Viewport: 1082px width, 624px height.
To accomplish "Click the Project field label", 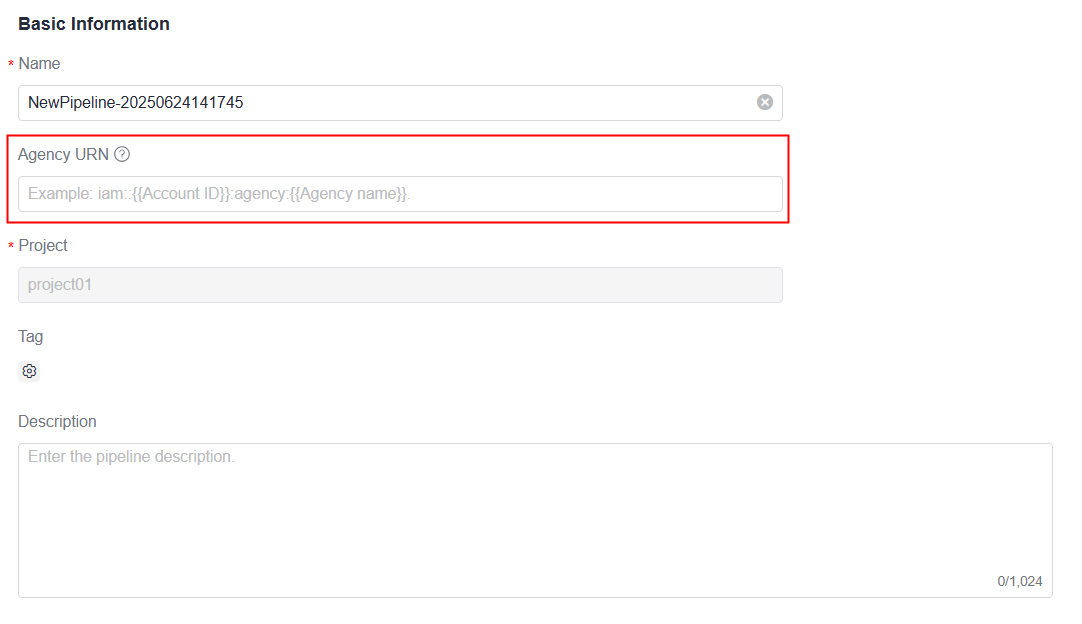I will [x=43, y=246].
